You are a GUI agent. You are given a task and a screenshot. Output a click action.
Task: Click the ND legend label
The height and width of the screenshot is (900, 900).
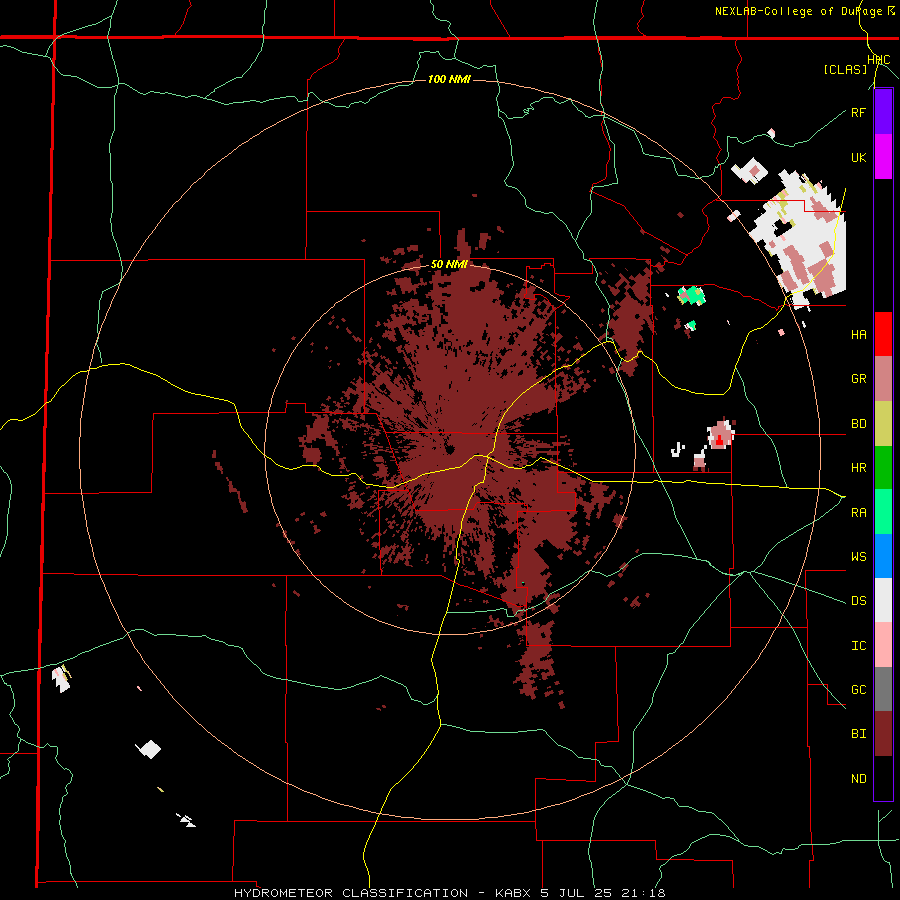coord(859,778)
